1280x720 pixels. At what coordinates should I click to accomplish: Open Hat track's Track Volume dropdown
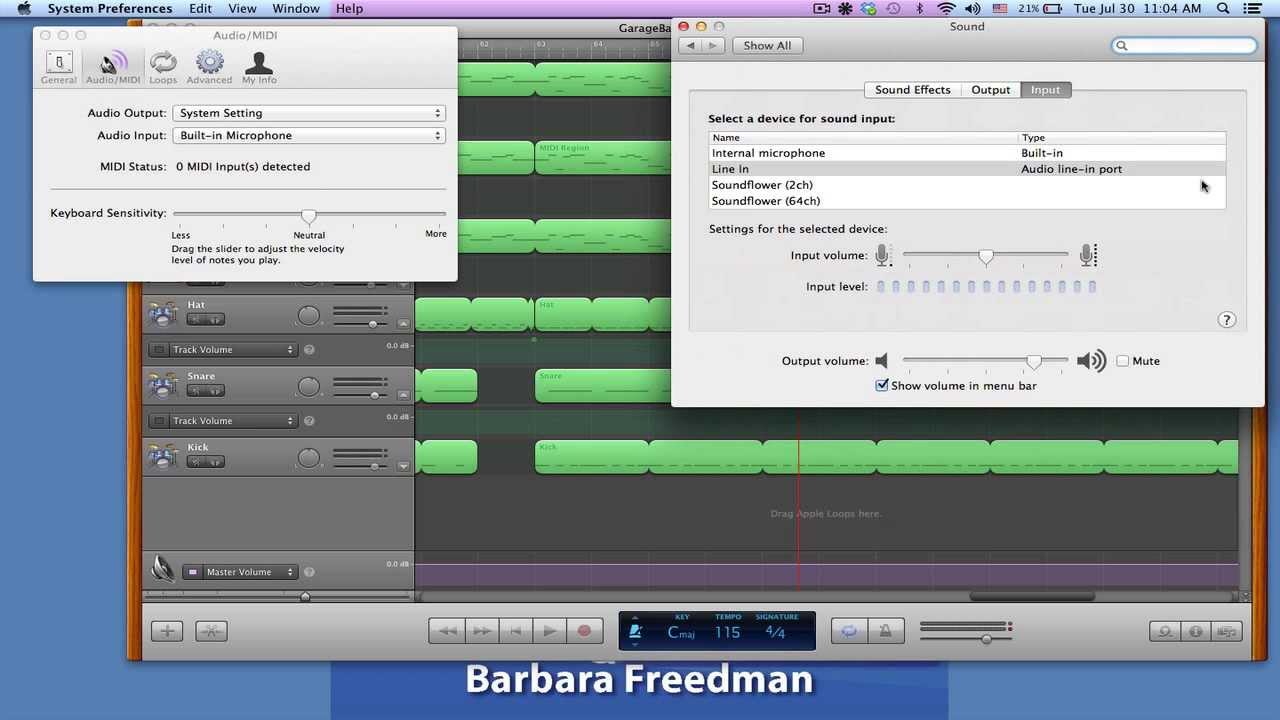(x=233, y=350)
